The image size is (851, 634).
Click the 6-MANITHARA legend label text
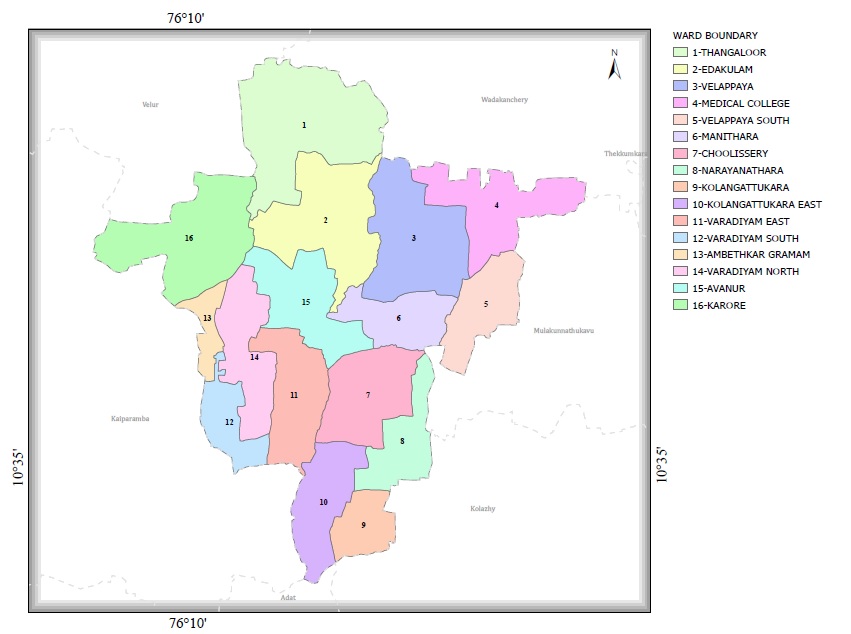725,136
